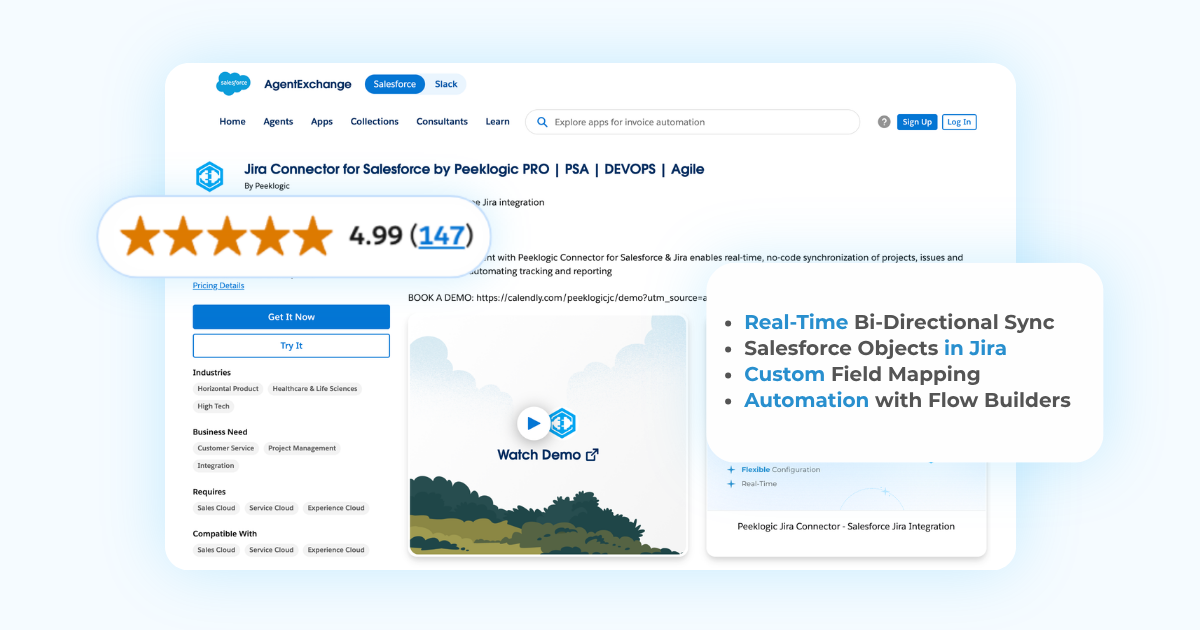Click the Try It button
The height and width of the screenshot is (630, 1200).
click(x=291, y=346)
